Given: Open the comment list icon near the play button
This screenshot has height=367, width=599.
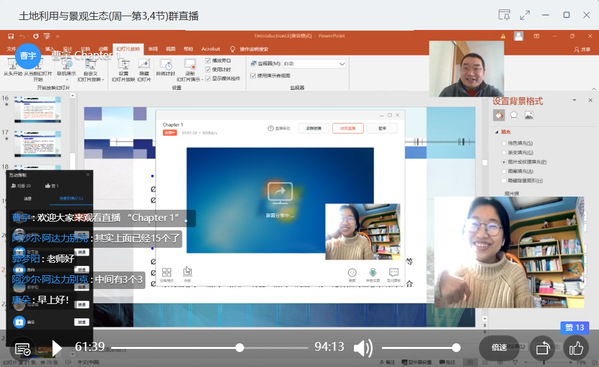Looking at the screenshot, I should point(23,348).
